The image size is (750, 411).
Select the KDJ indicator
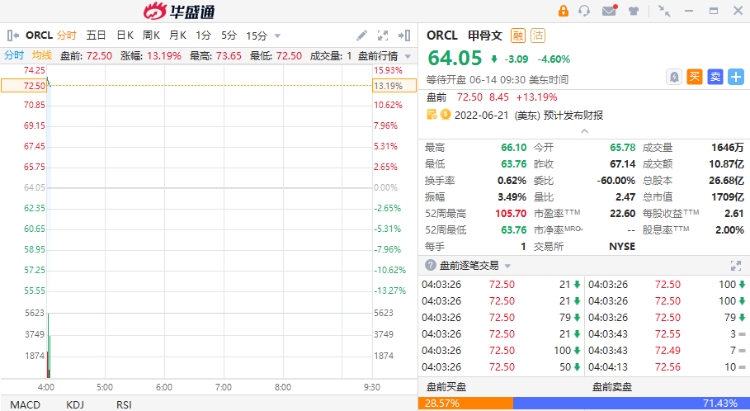75,403
